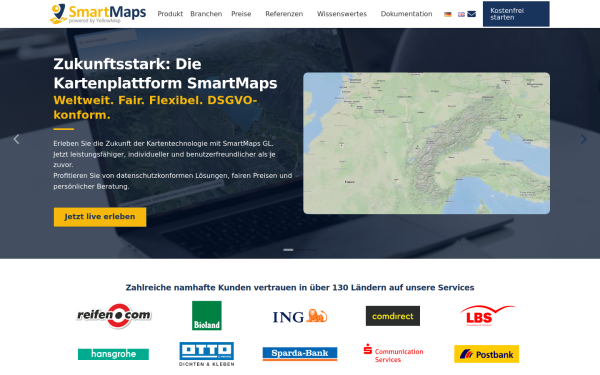Click the hansgrohe customer logo
600x375 pixels.
pos(113,354)
